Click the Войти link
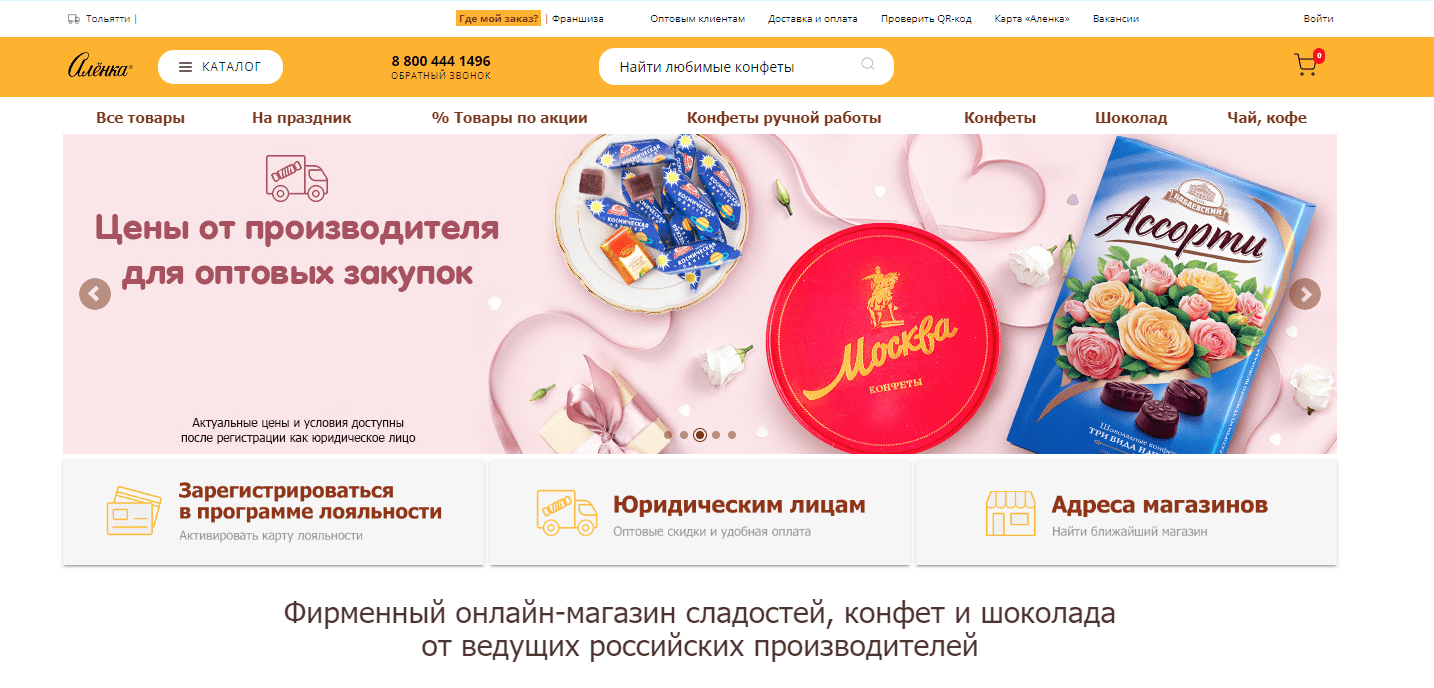The height and width of the screenshot is (688, 1434). point(1318,19)
